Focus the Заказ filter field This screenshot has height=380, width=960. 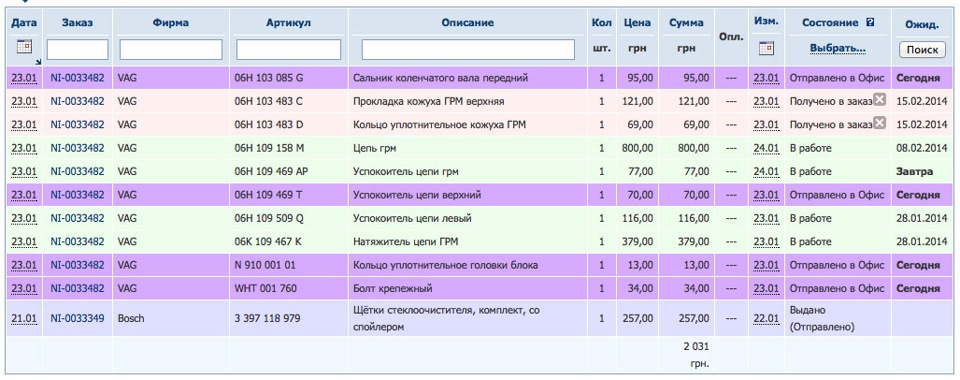78,50
